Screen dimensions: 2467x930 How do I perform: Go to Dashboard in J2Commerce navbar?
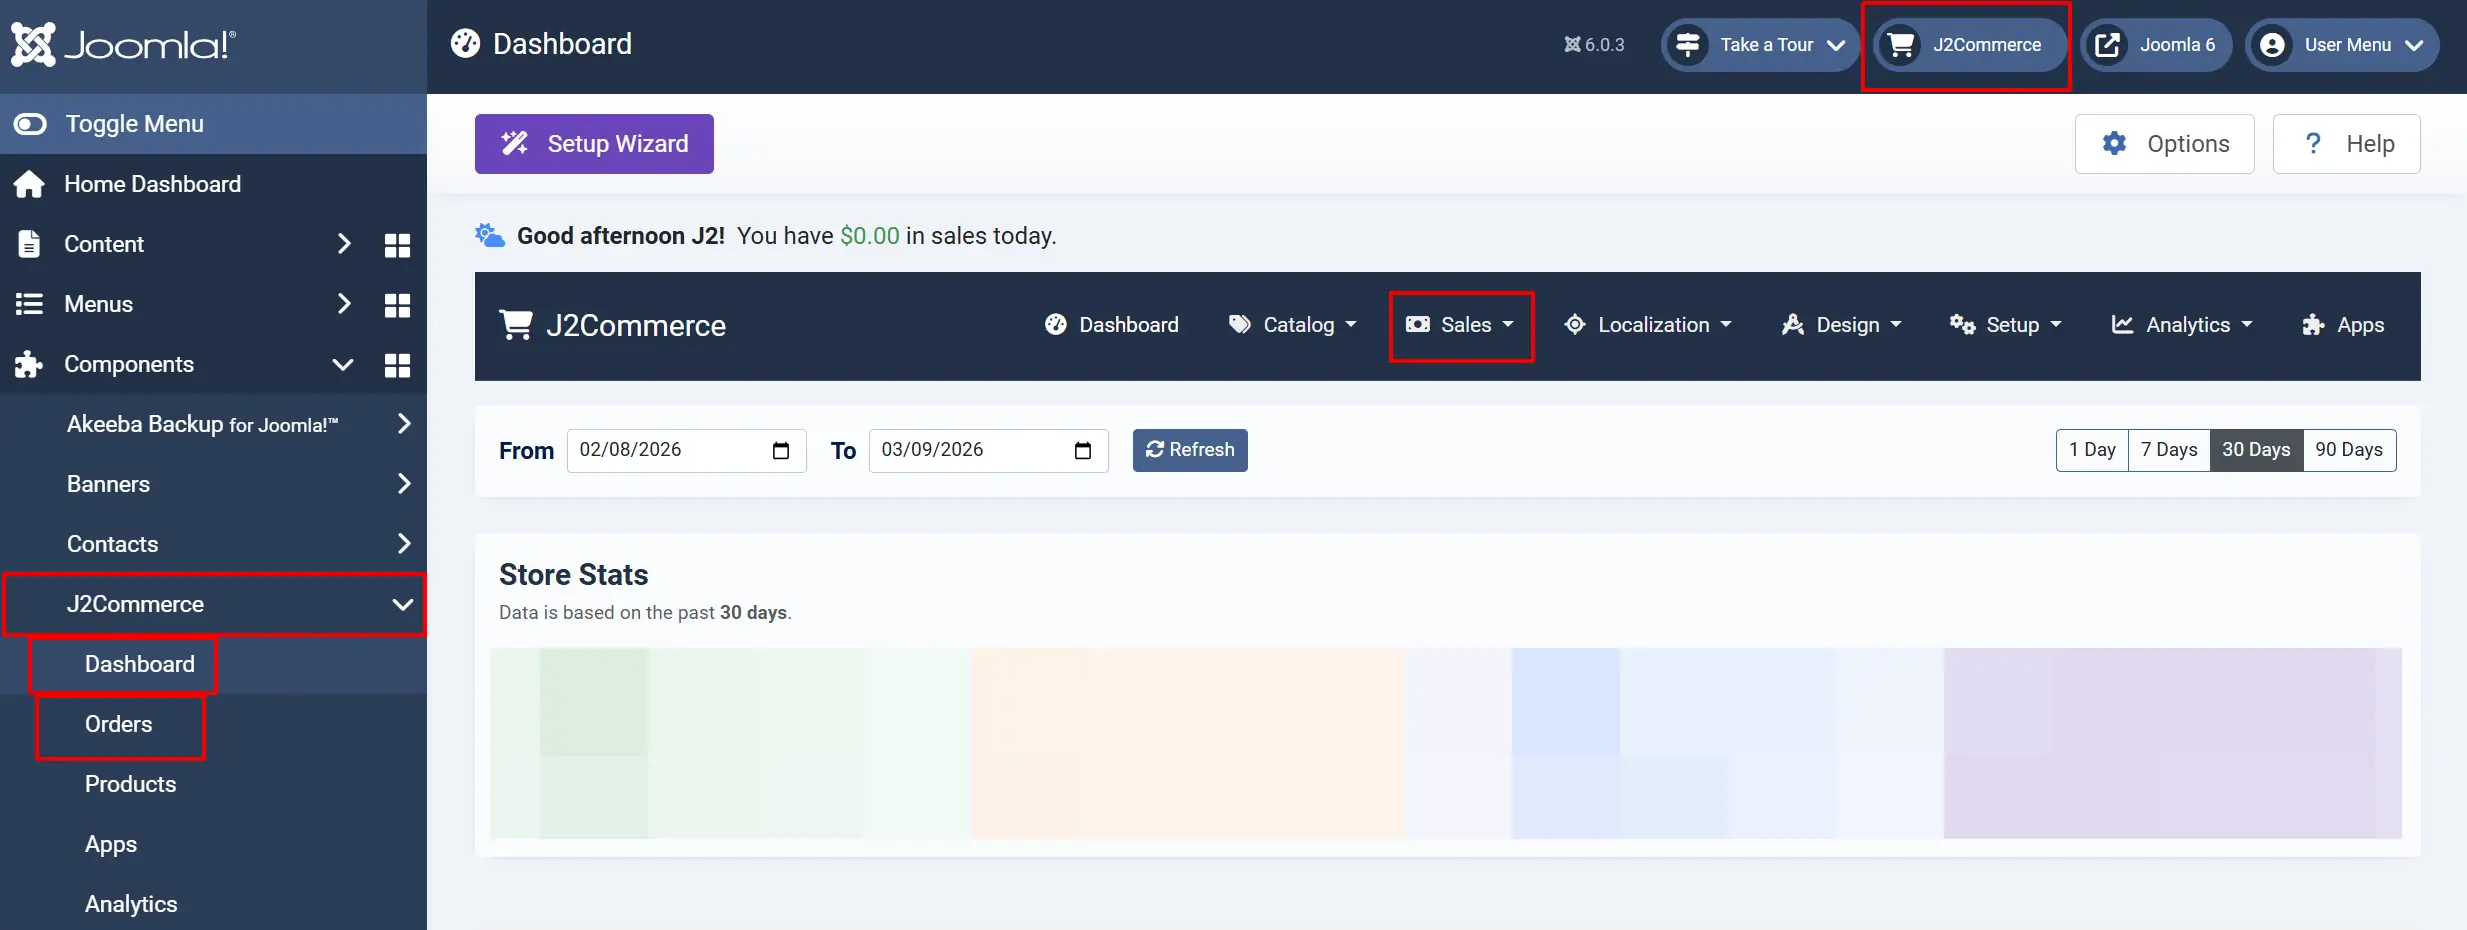1112,325
